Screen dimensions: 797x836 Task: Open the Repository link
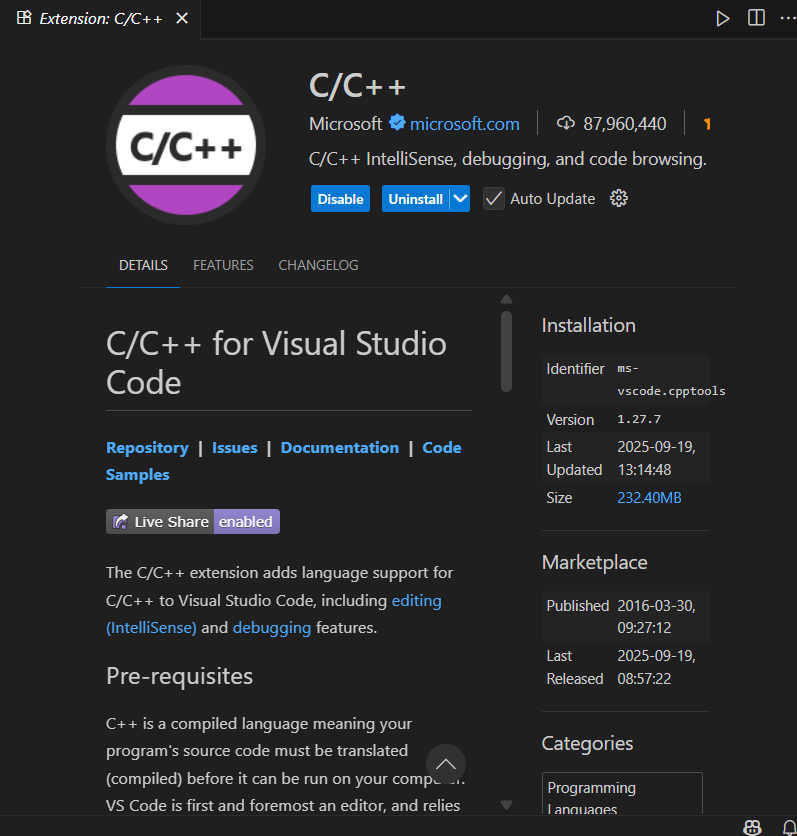point(147,448)
